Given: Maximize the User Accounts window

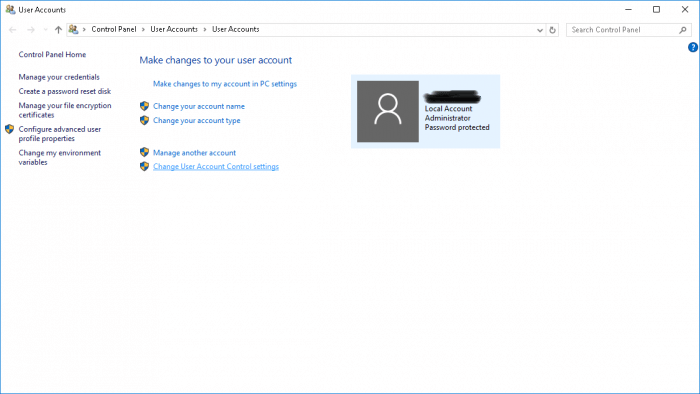Looking at the screenshot, I should click(656, 9).
